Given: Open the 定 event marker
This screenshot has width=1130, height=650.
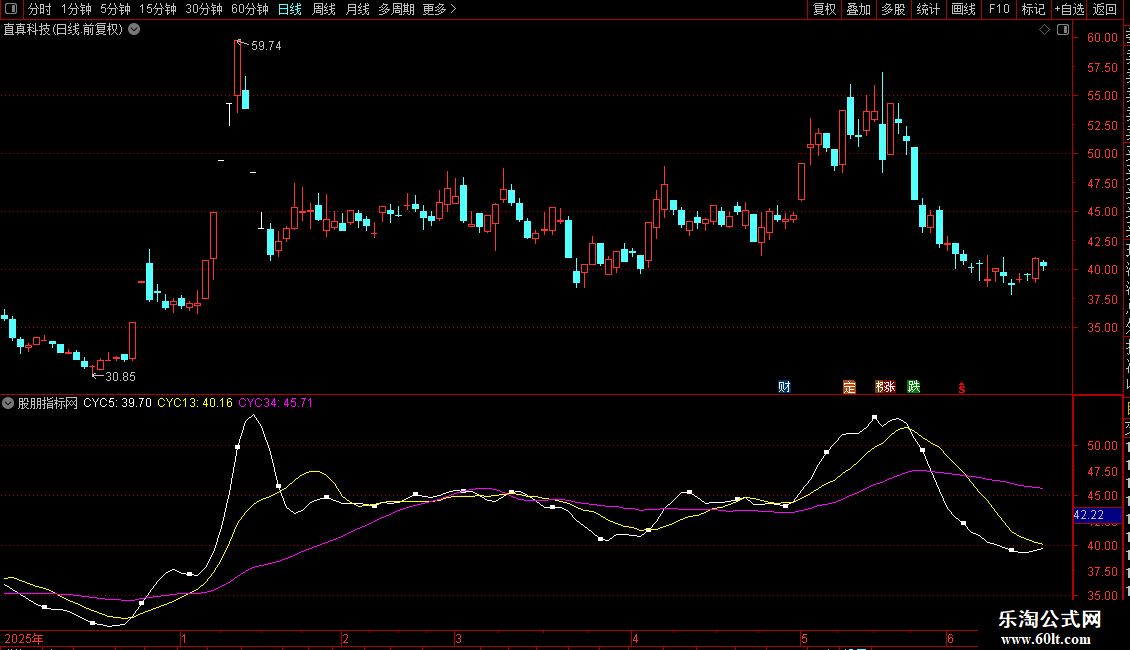Looking at the screenshot, I should coord(849,387).
